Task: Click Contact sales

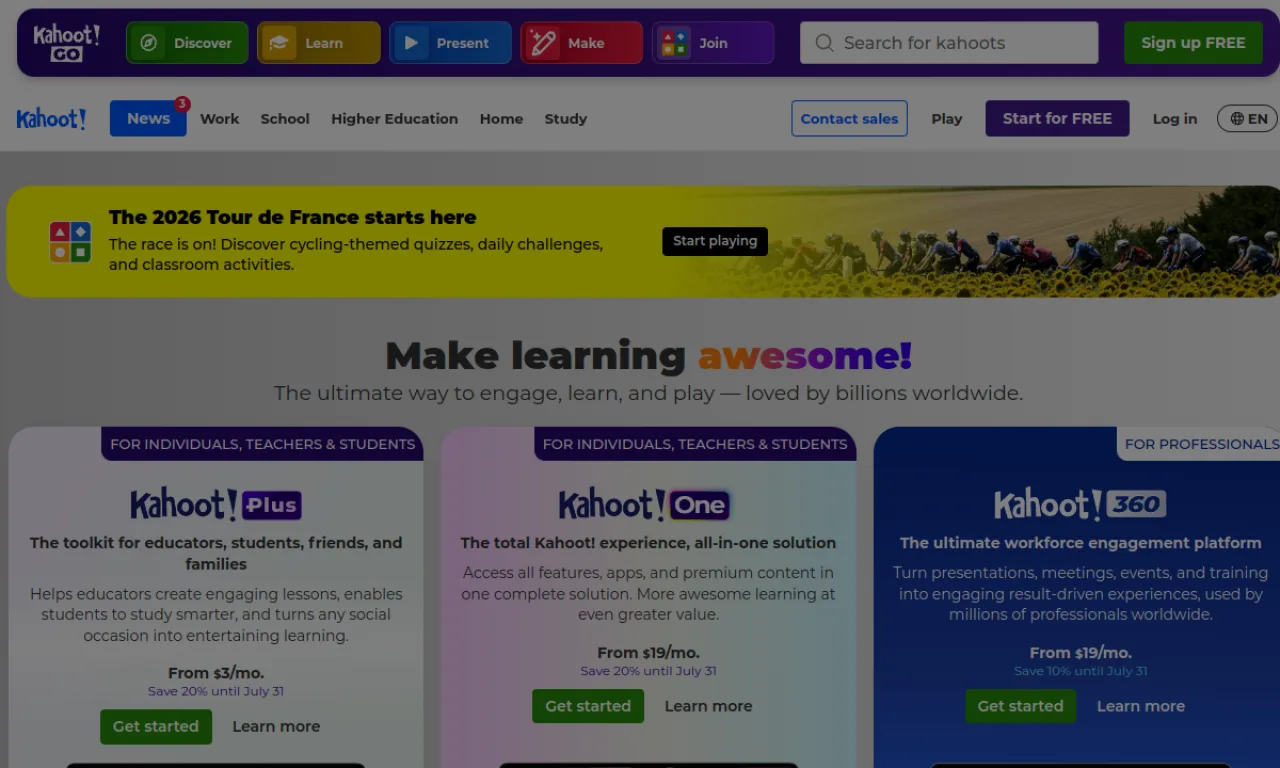Action: coord(849,118)
